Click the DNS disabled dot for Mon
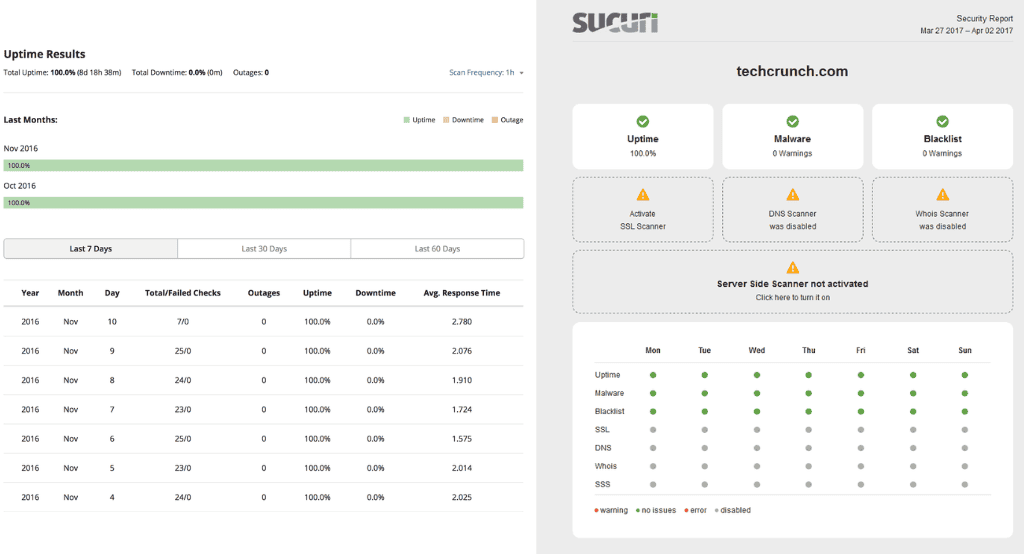 652,448
